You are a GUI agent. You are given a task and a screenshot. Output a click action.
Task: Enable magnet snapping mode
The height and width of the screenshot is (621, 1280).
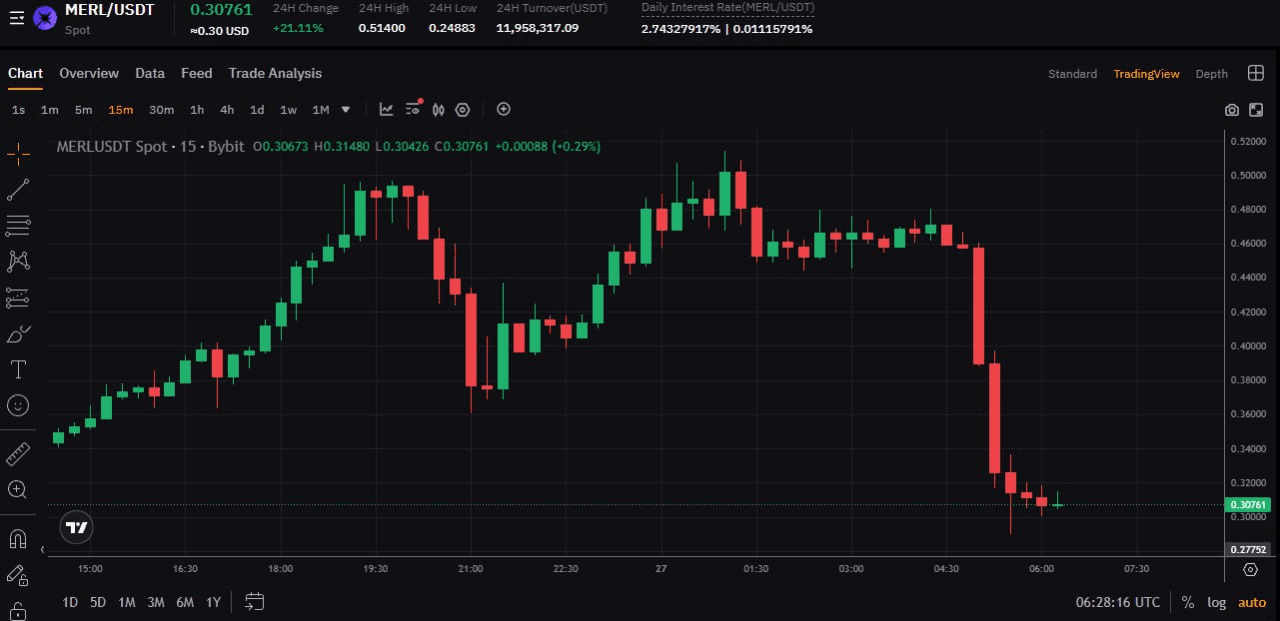[17, 538]
